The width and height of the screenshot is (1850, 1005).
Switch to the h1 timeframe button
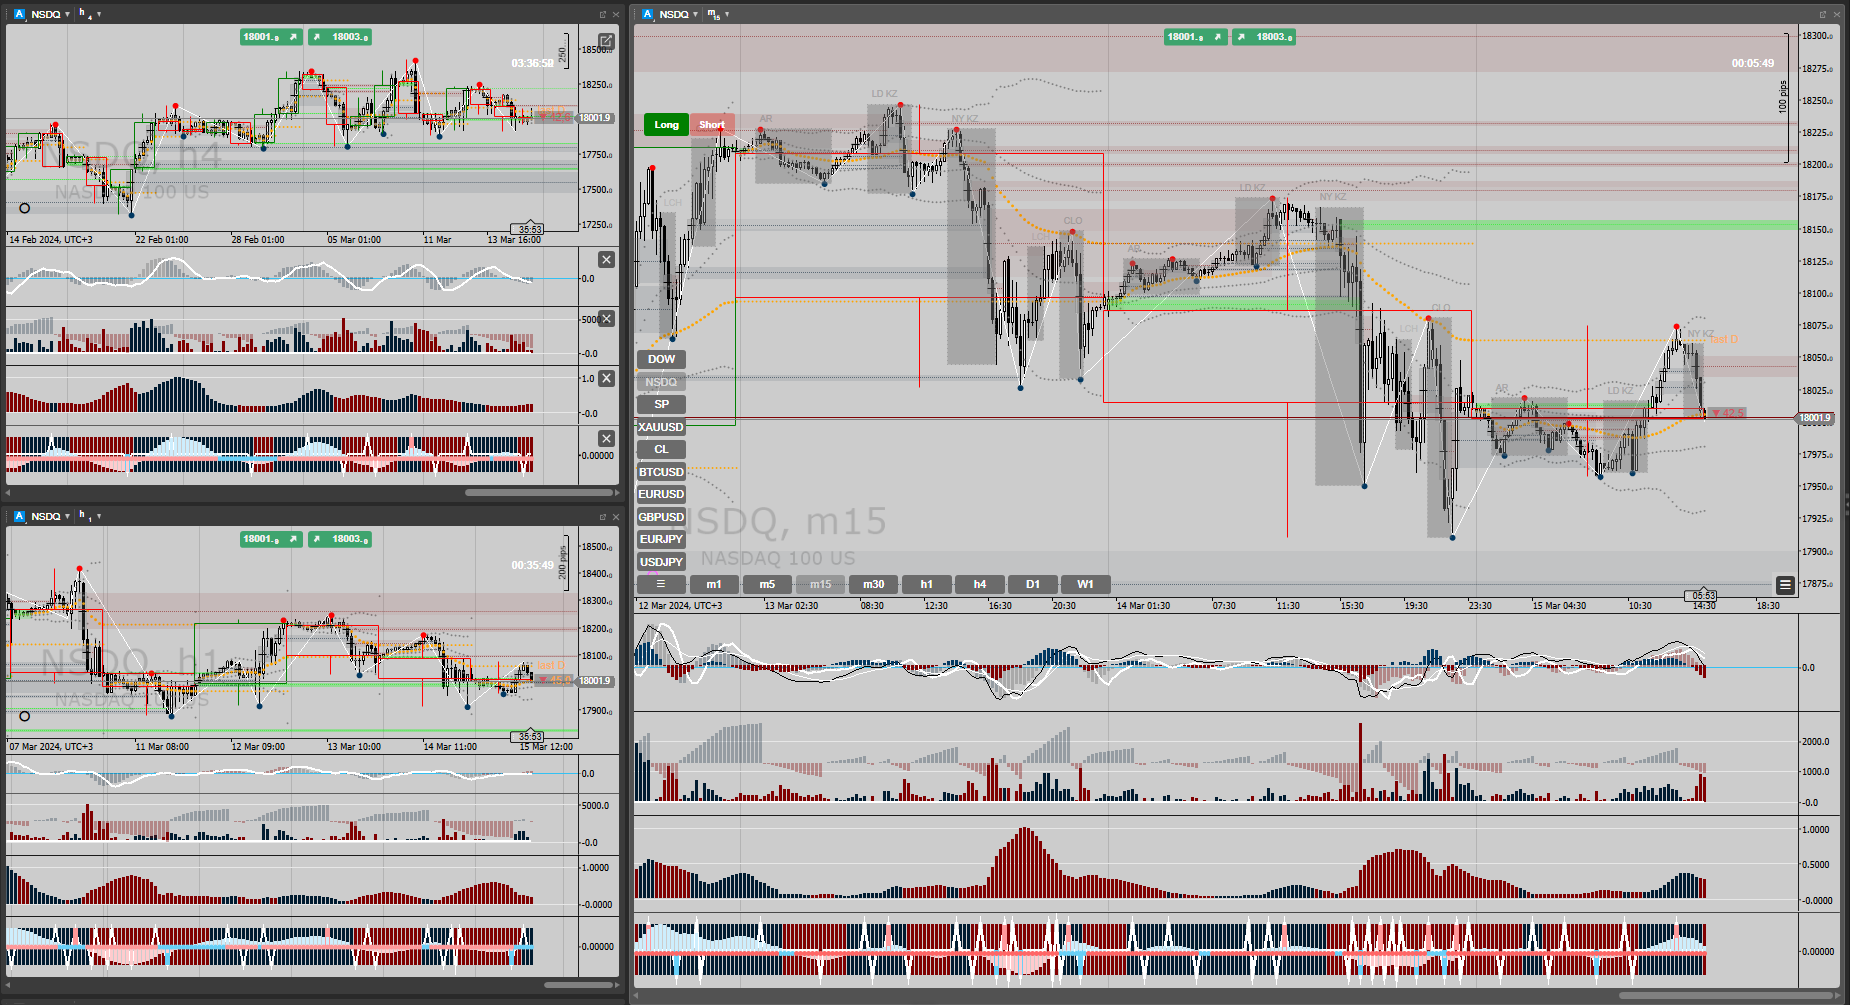(926, 584)
